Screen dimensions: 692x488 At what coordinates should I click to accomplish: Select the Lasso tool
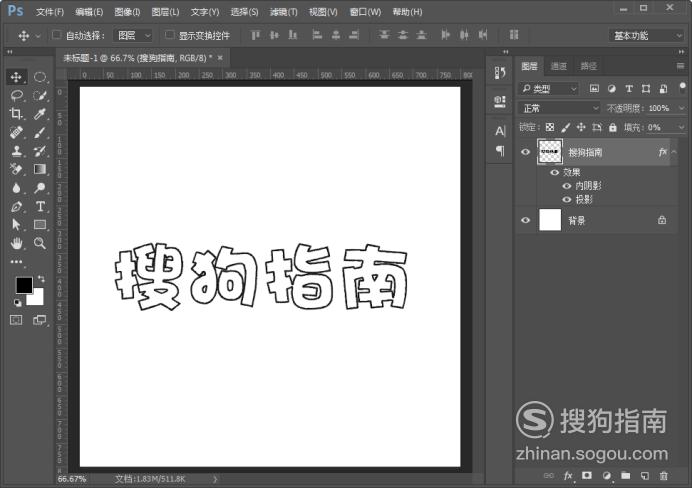pos(16,95)
